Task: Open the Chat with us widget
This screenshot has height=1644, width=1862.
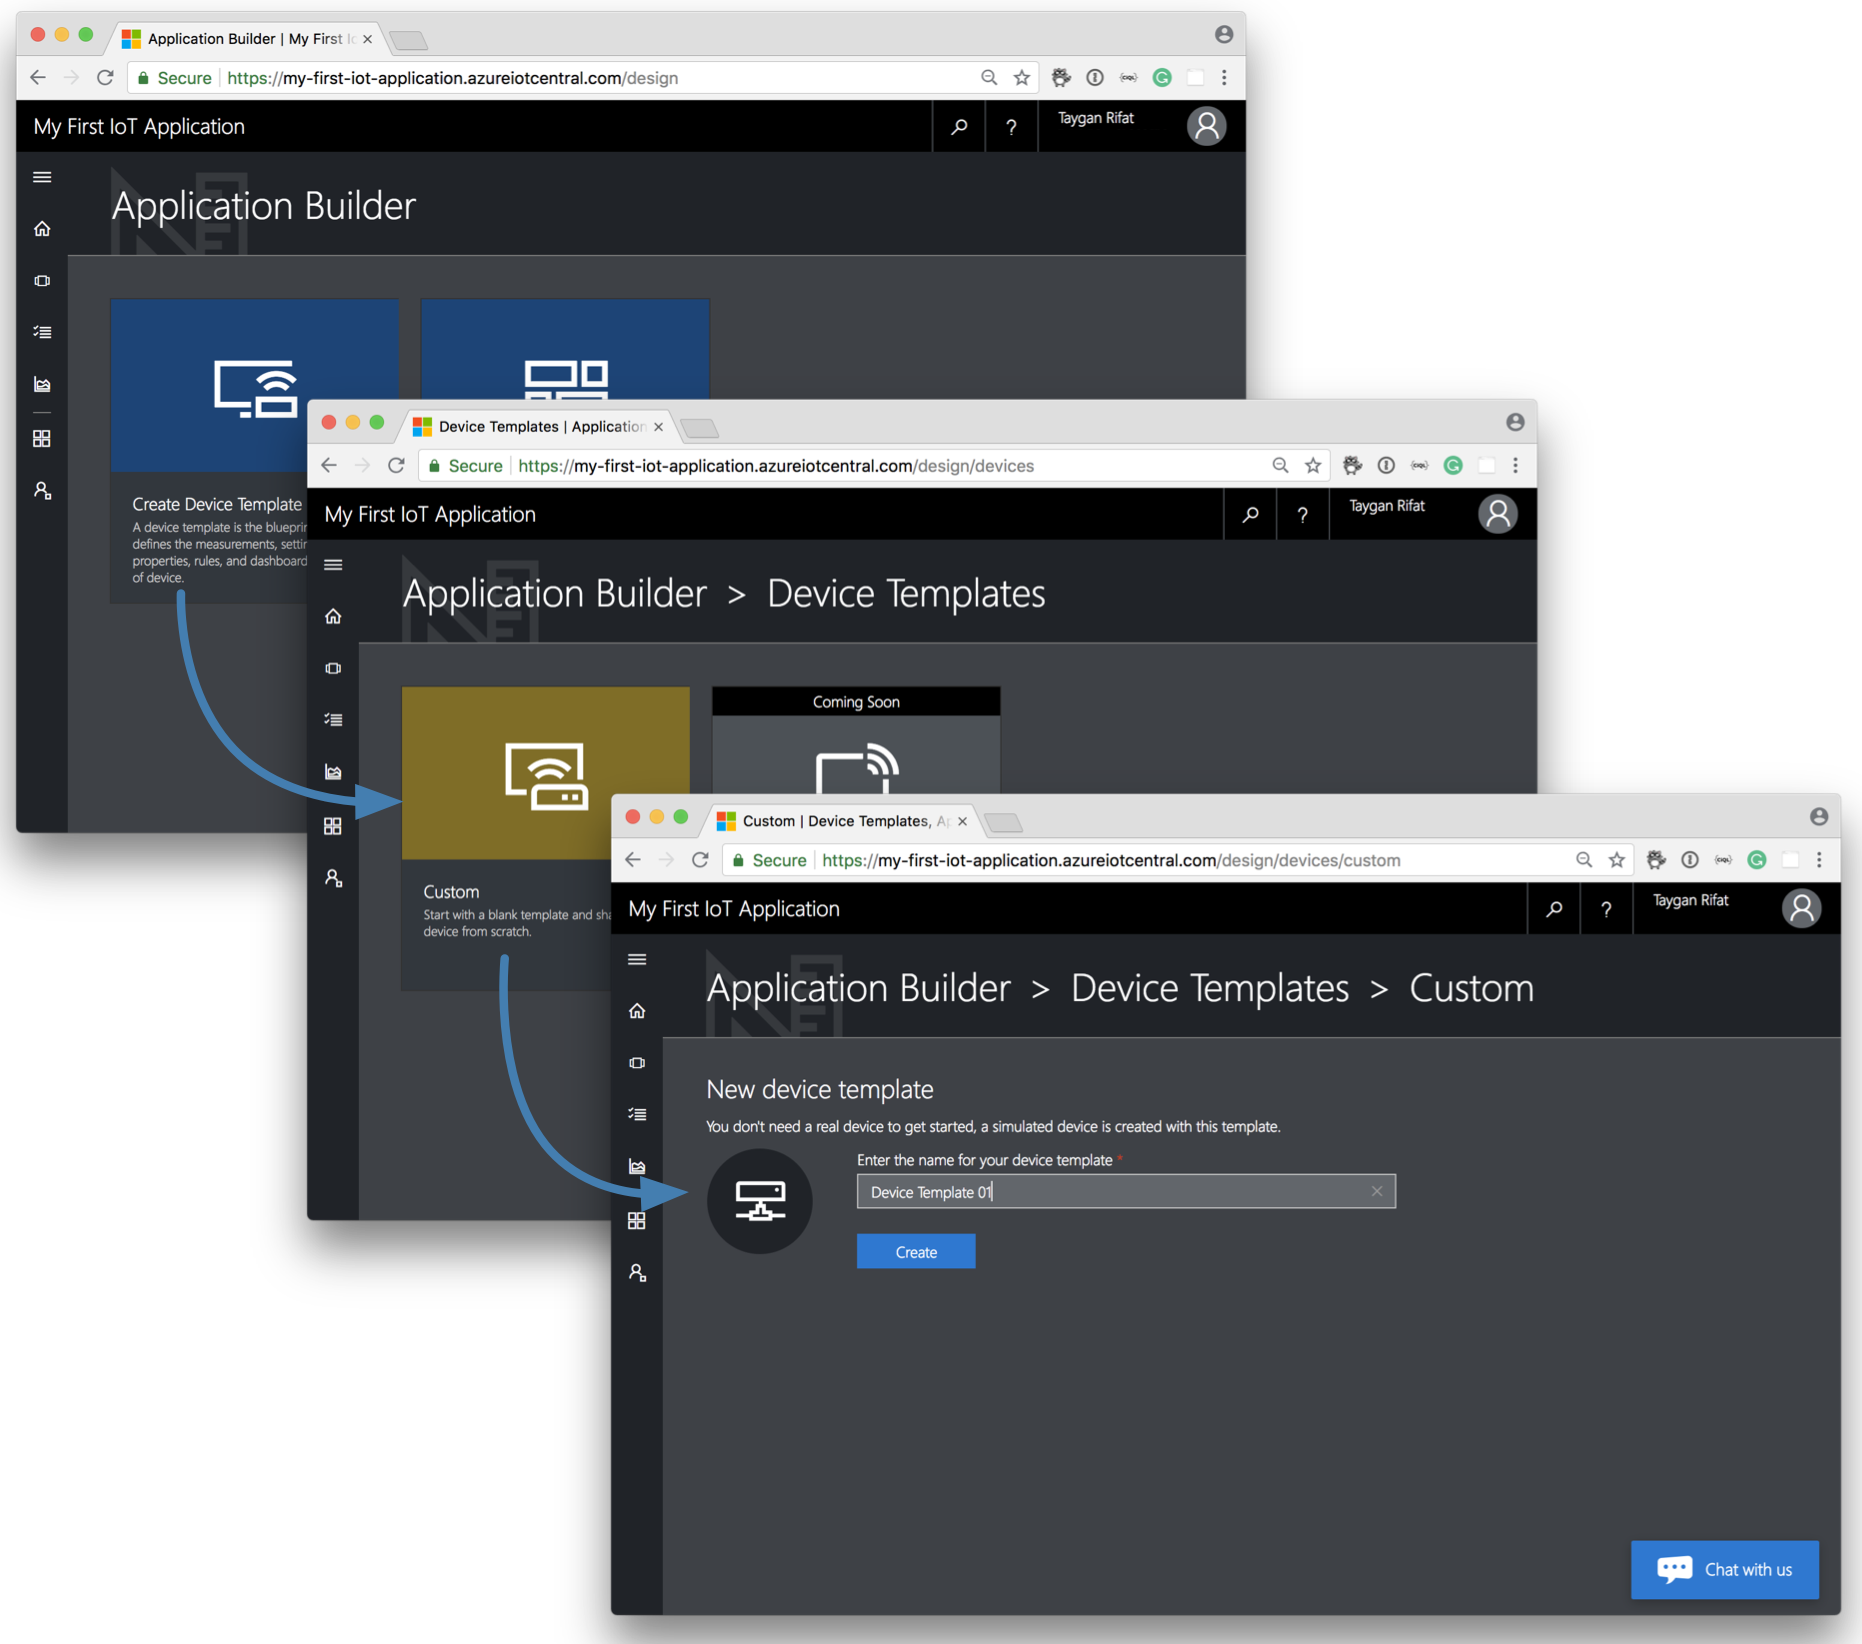Action: pyautogui.click(x=1724, y=1569)
